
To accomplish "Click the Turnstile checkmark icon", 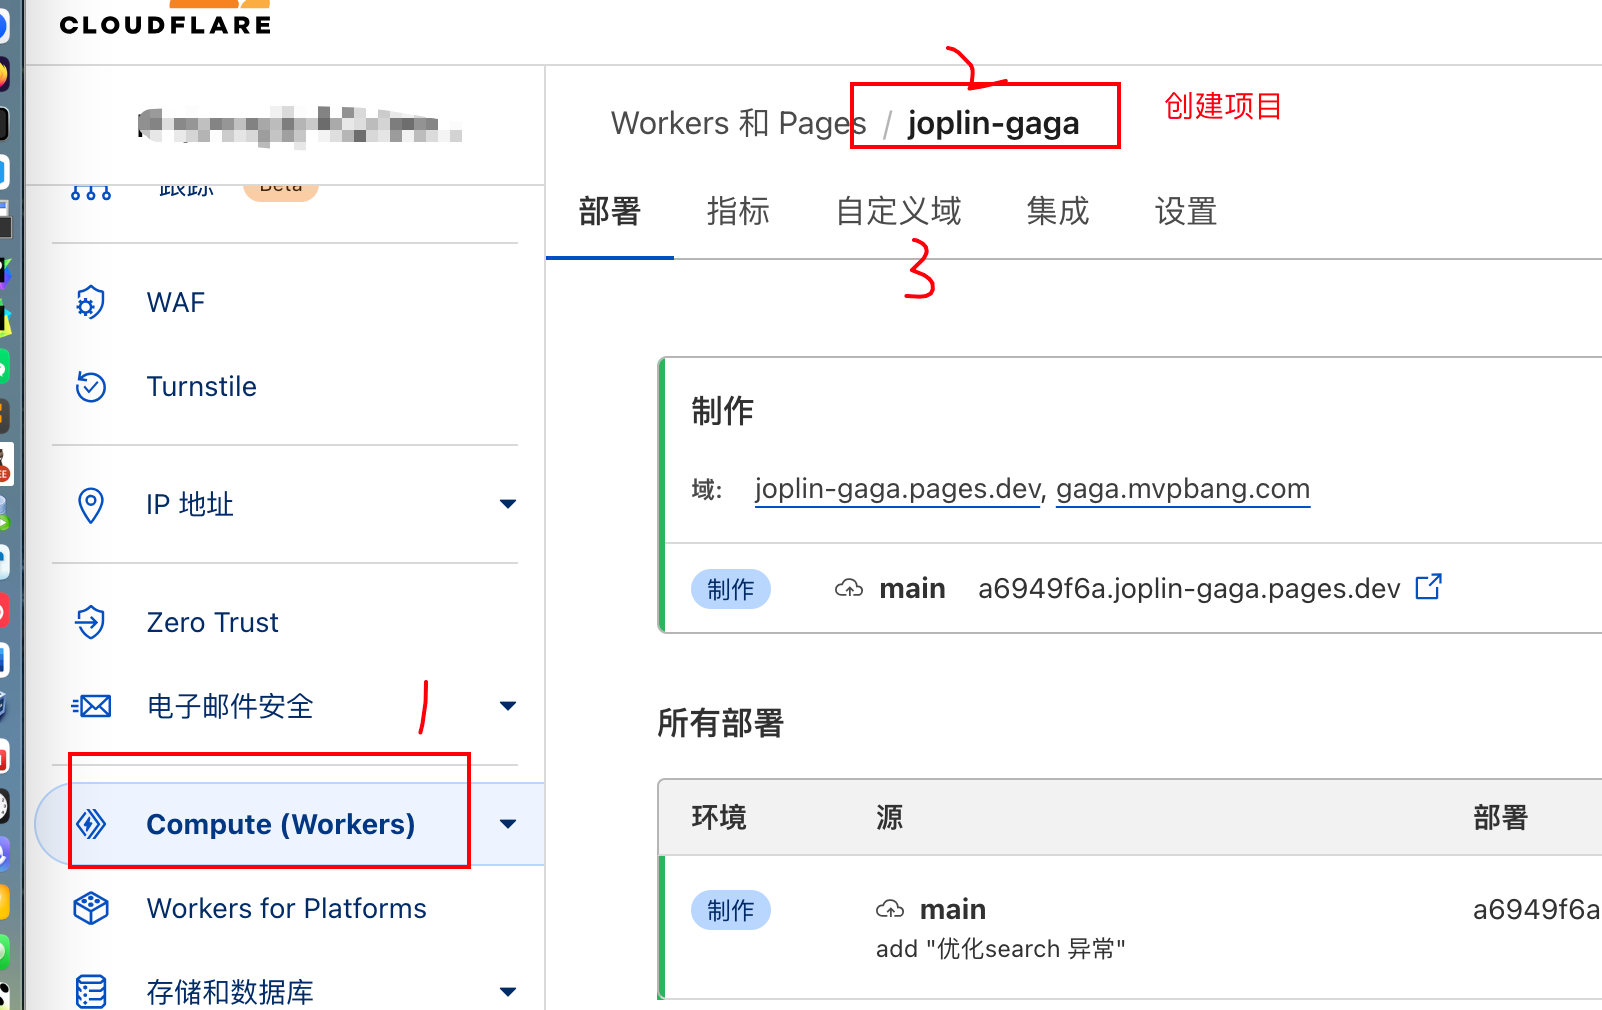I will tap(91, 386).
